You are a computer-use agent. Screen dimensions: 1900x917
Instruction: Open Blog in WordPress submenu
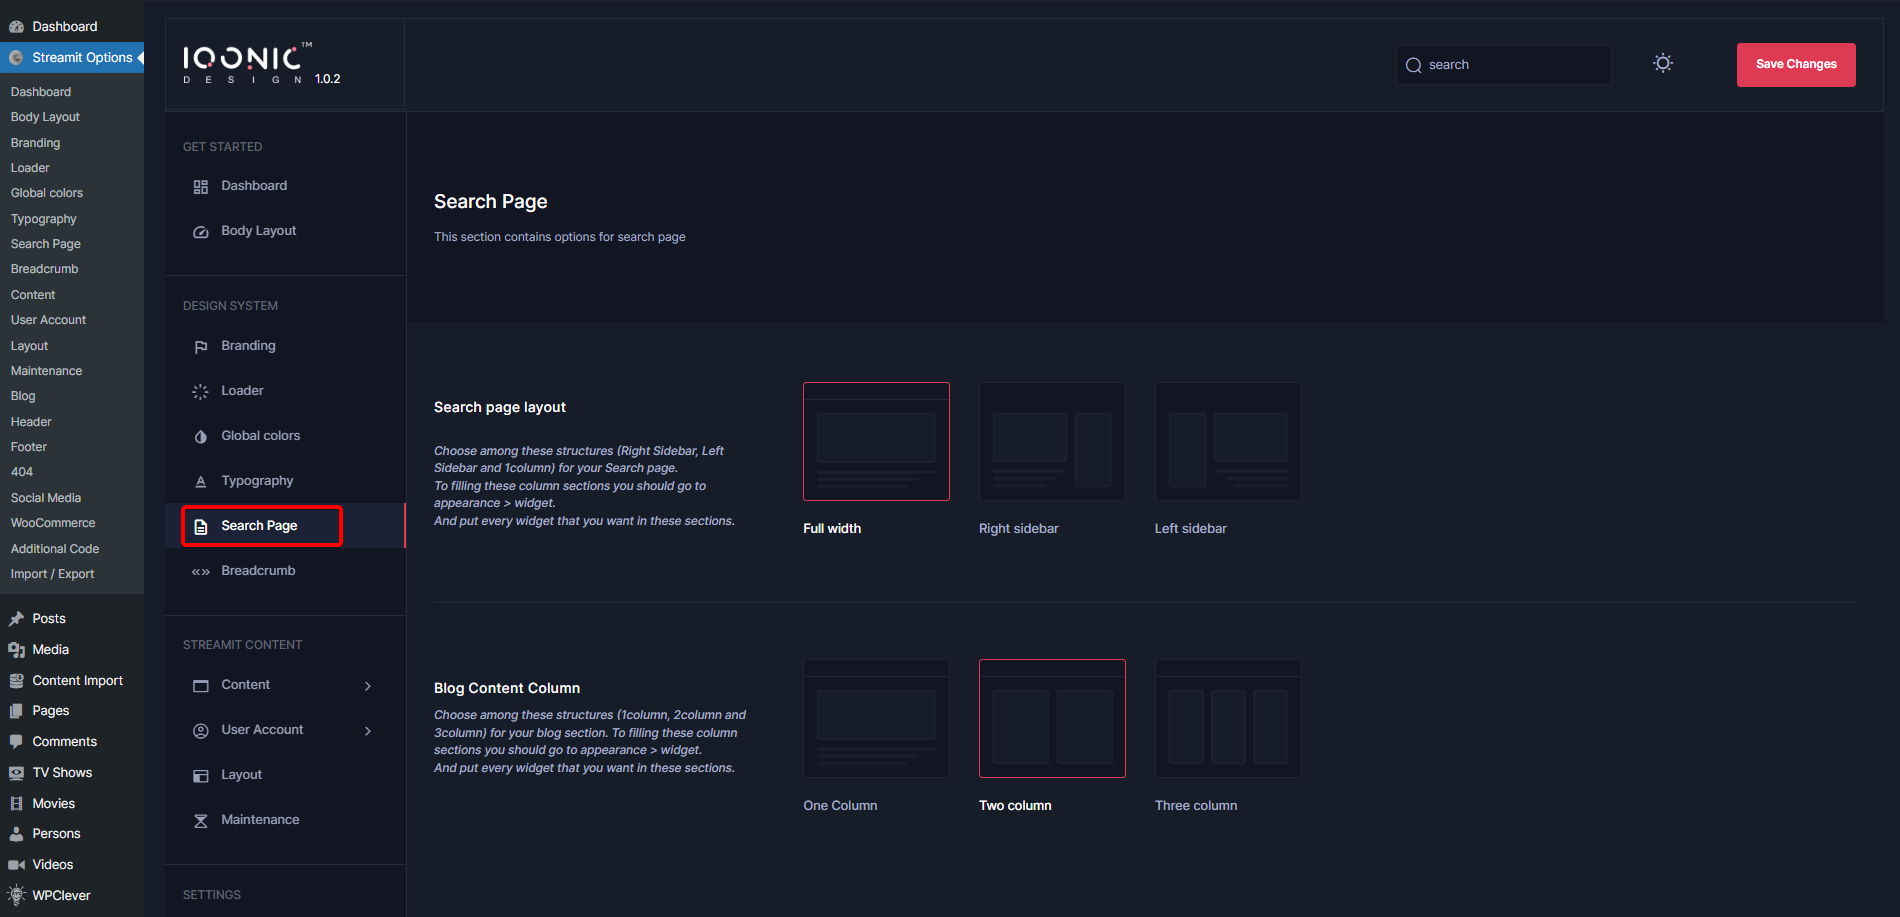[23, 396]
